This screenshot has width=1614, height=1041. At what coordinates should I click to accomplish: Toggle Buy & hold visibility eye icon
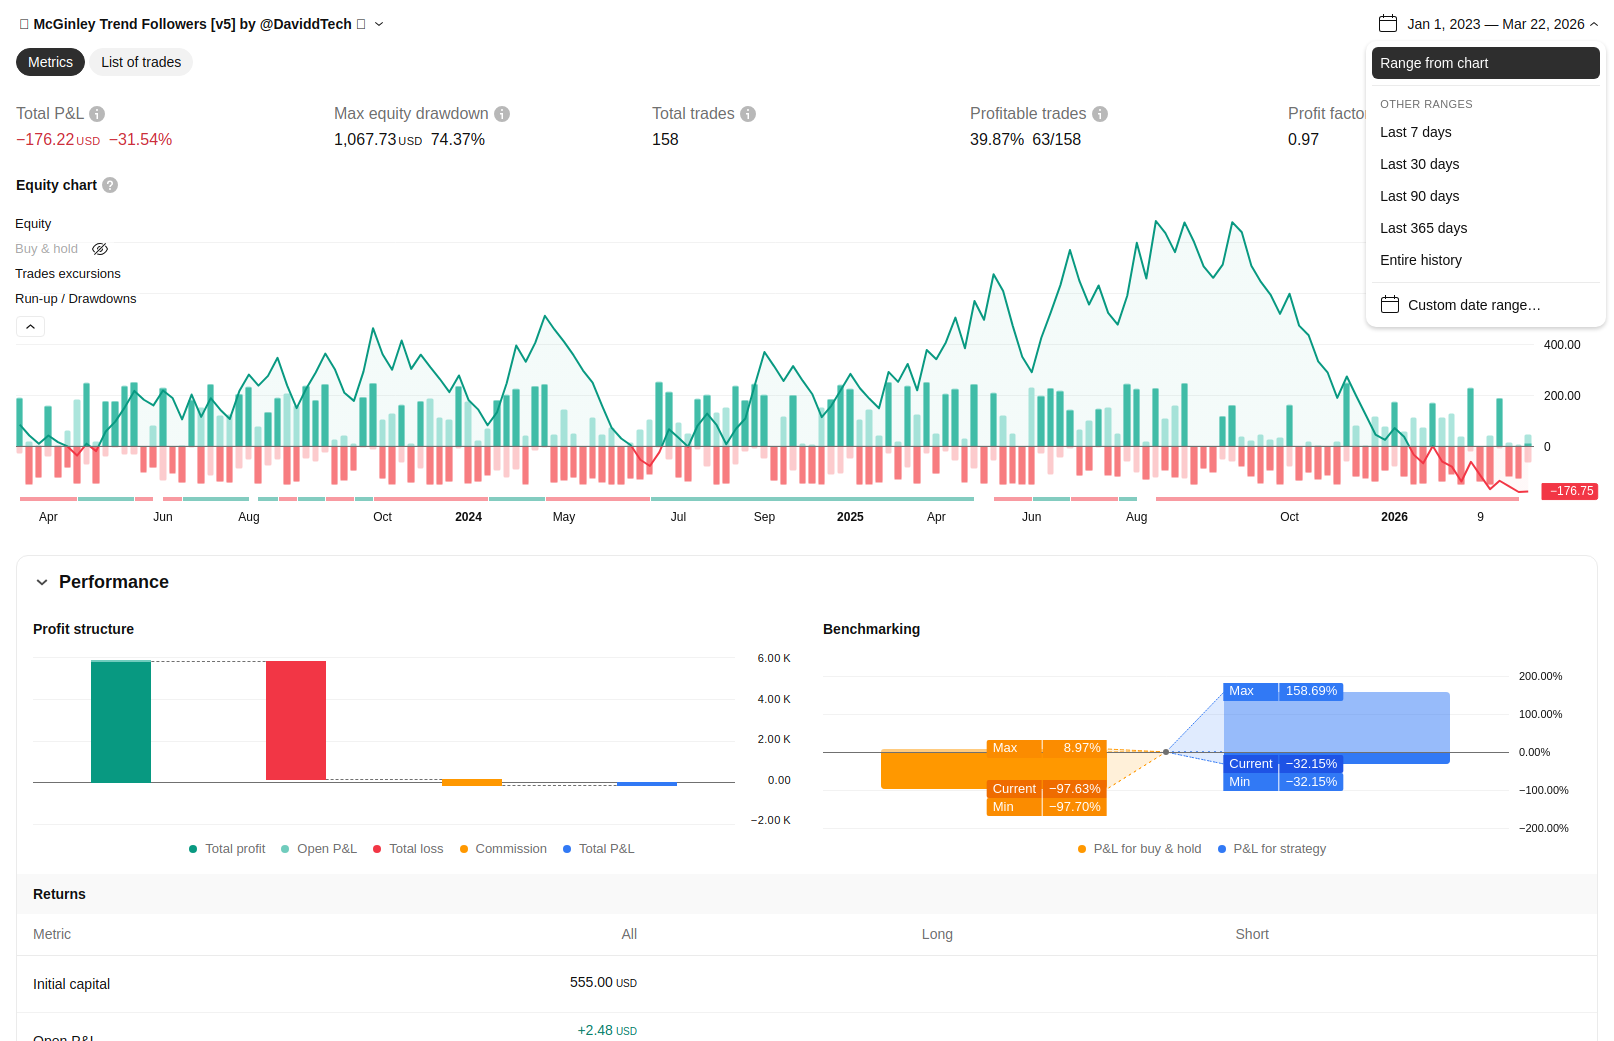[x=100, y=249]
